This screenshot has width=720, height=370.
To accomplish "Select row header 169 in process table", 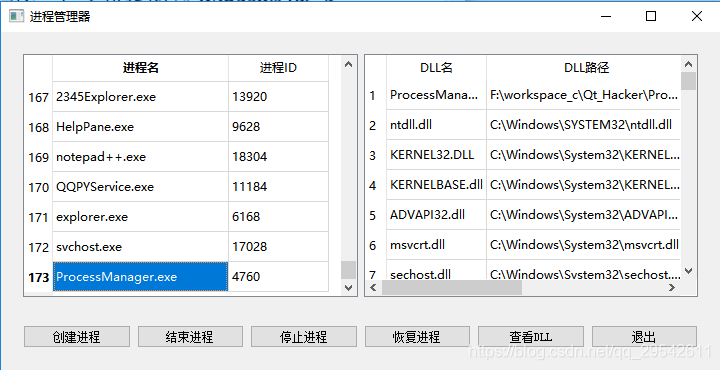I will 39,157.
